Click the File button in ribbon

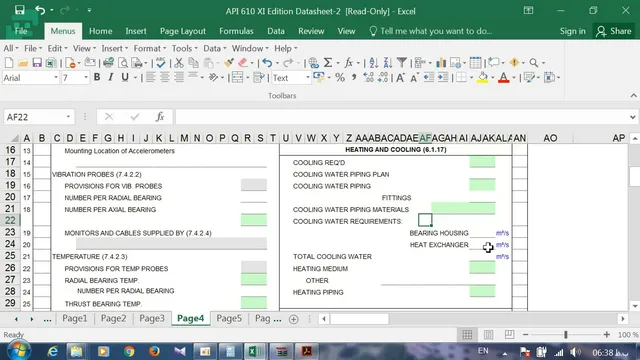[21, 31]
